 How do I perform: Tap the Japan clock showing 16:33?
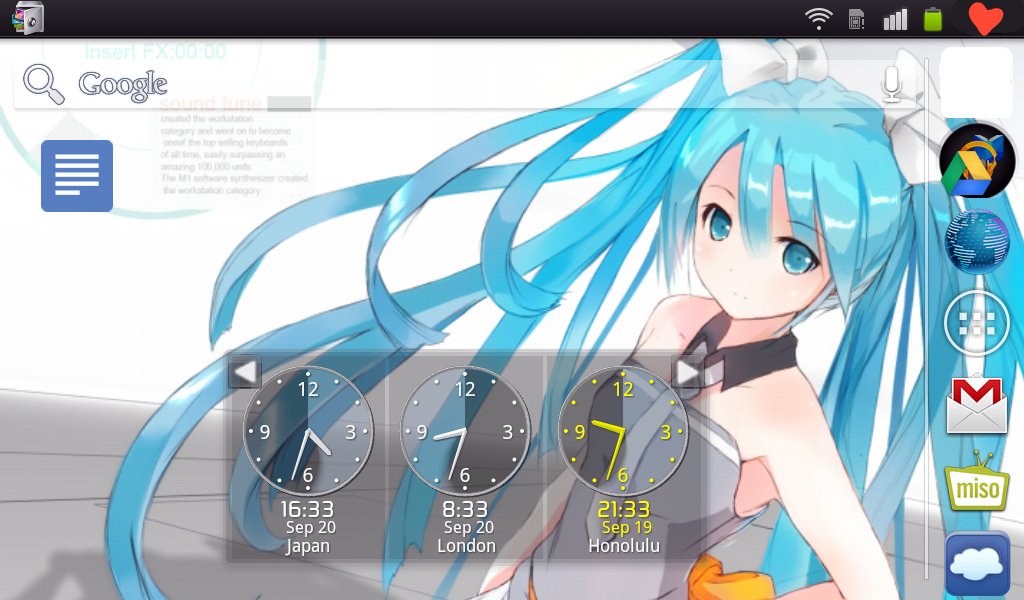[x=308, y=430]
